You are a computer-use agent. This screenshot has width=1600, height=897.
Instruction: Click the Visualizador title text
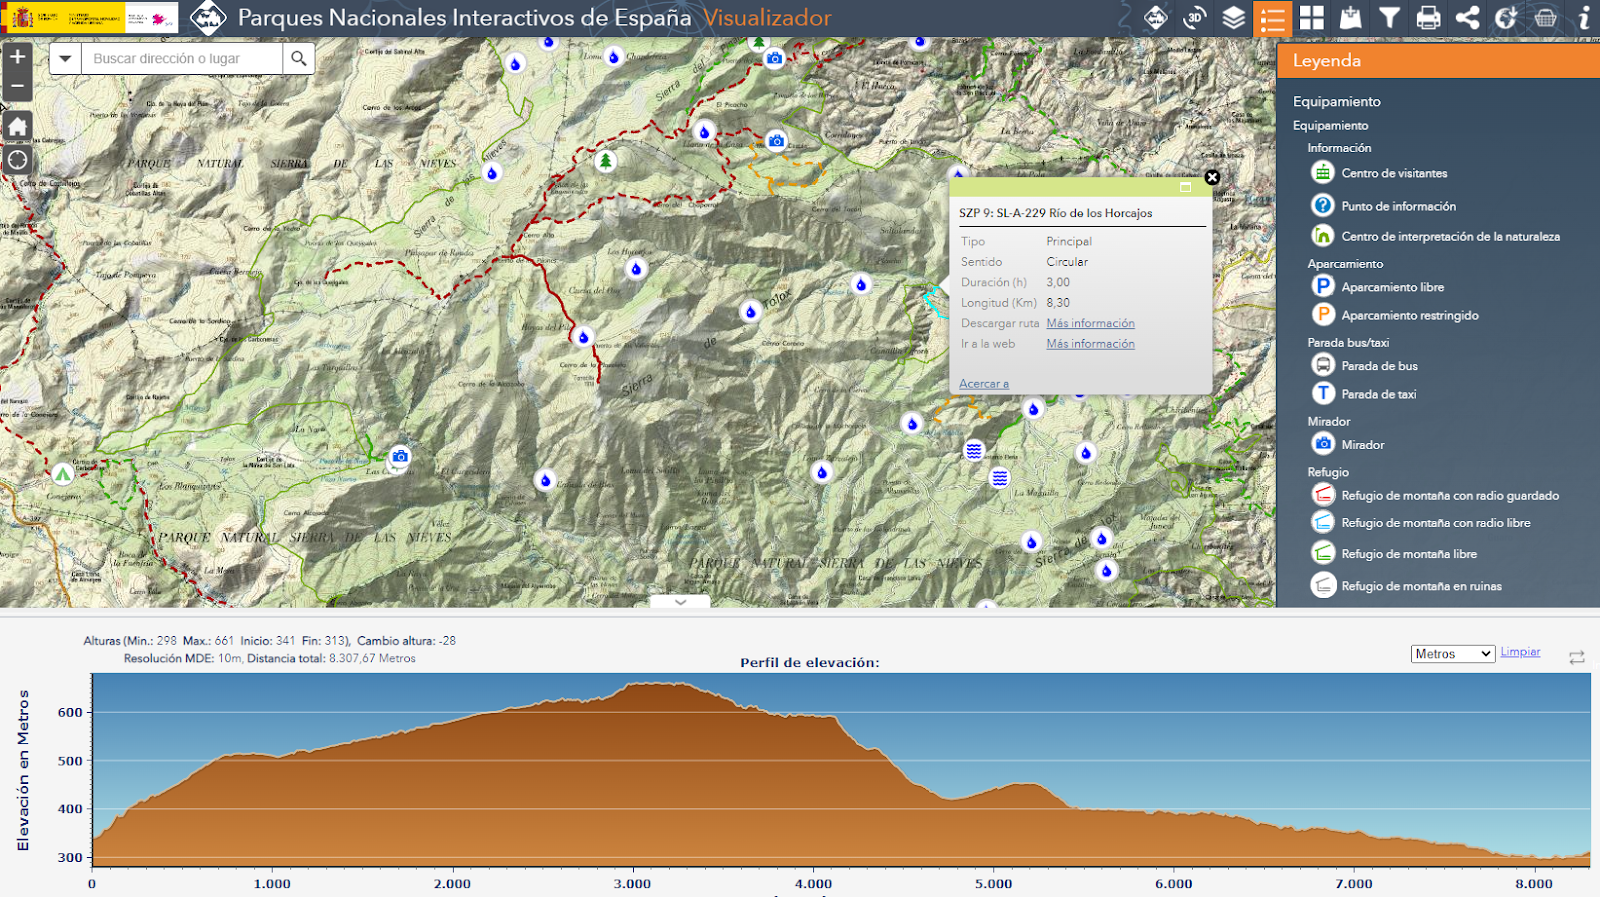[x=767, y=18]
